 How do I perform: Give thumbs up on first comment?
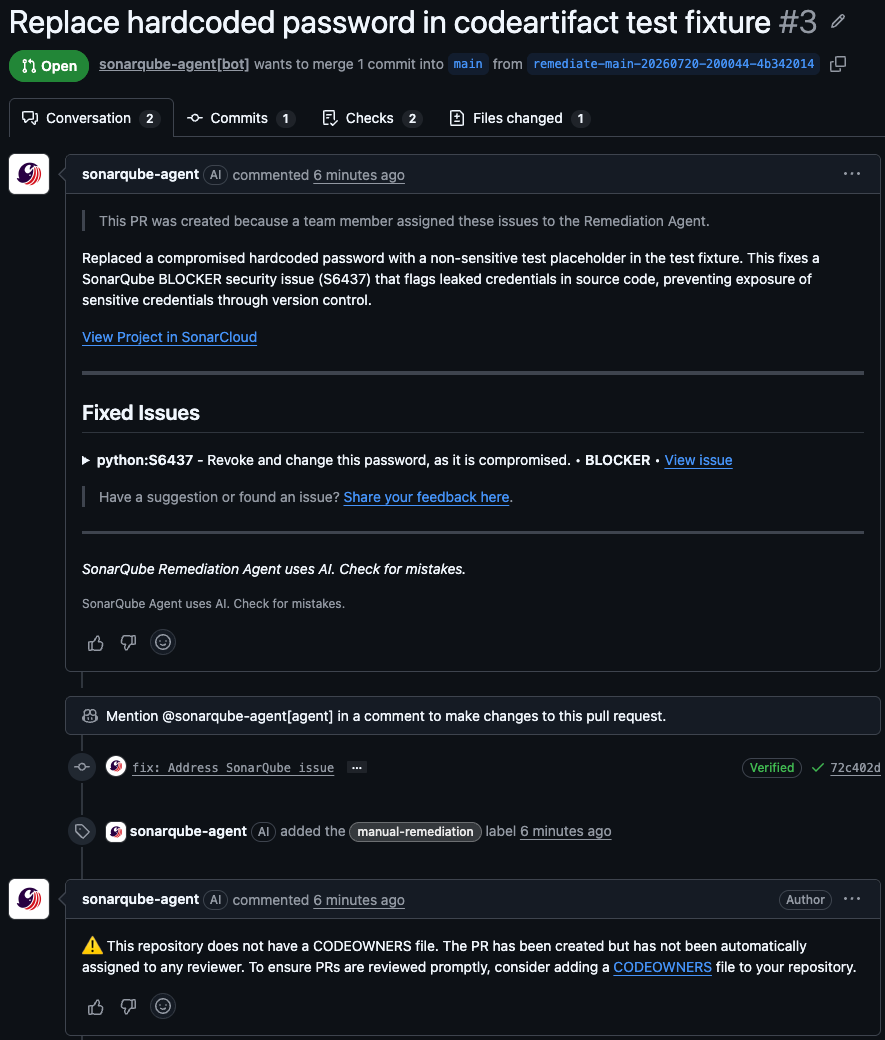click(96, 642)
